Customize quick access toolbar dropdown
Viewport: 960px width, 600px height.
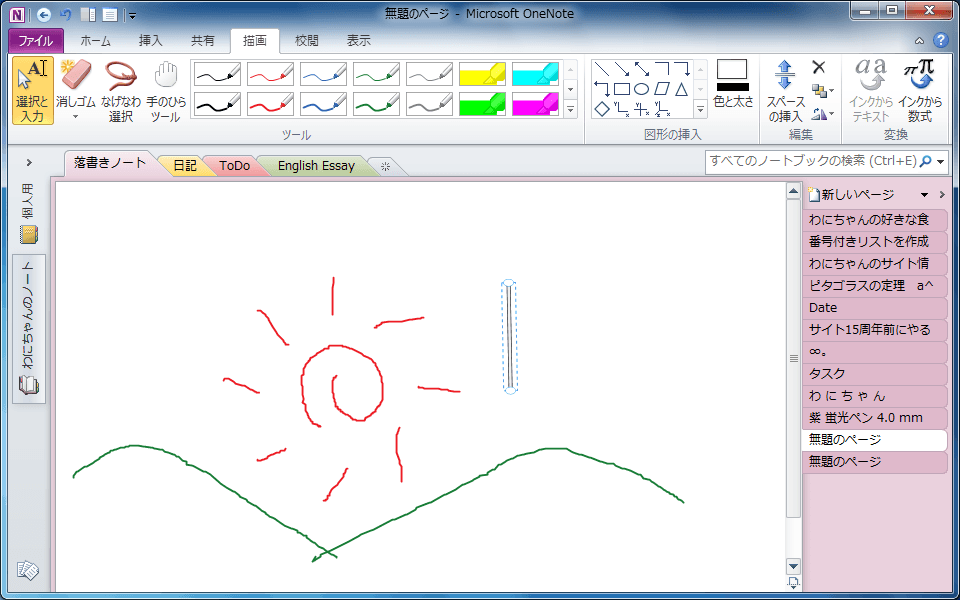[x=133, y=15]
